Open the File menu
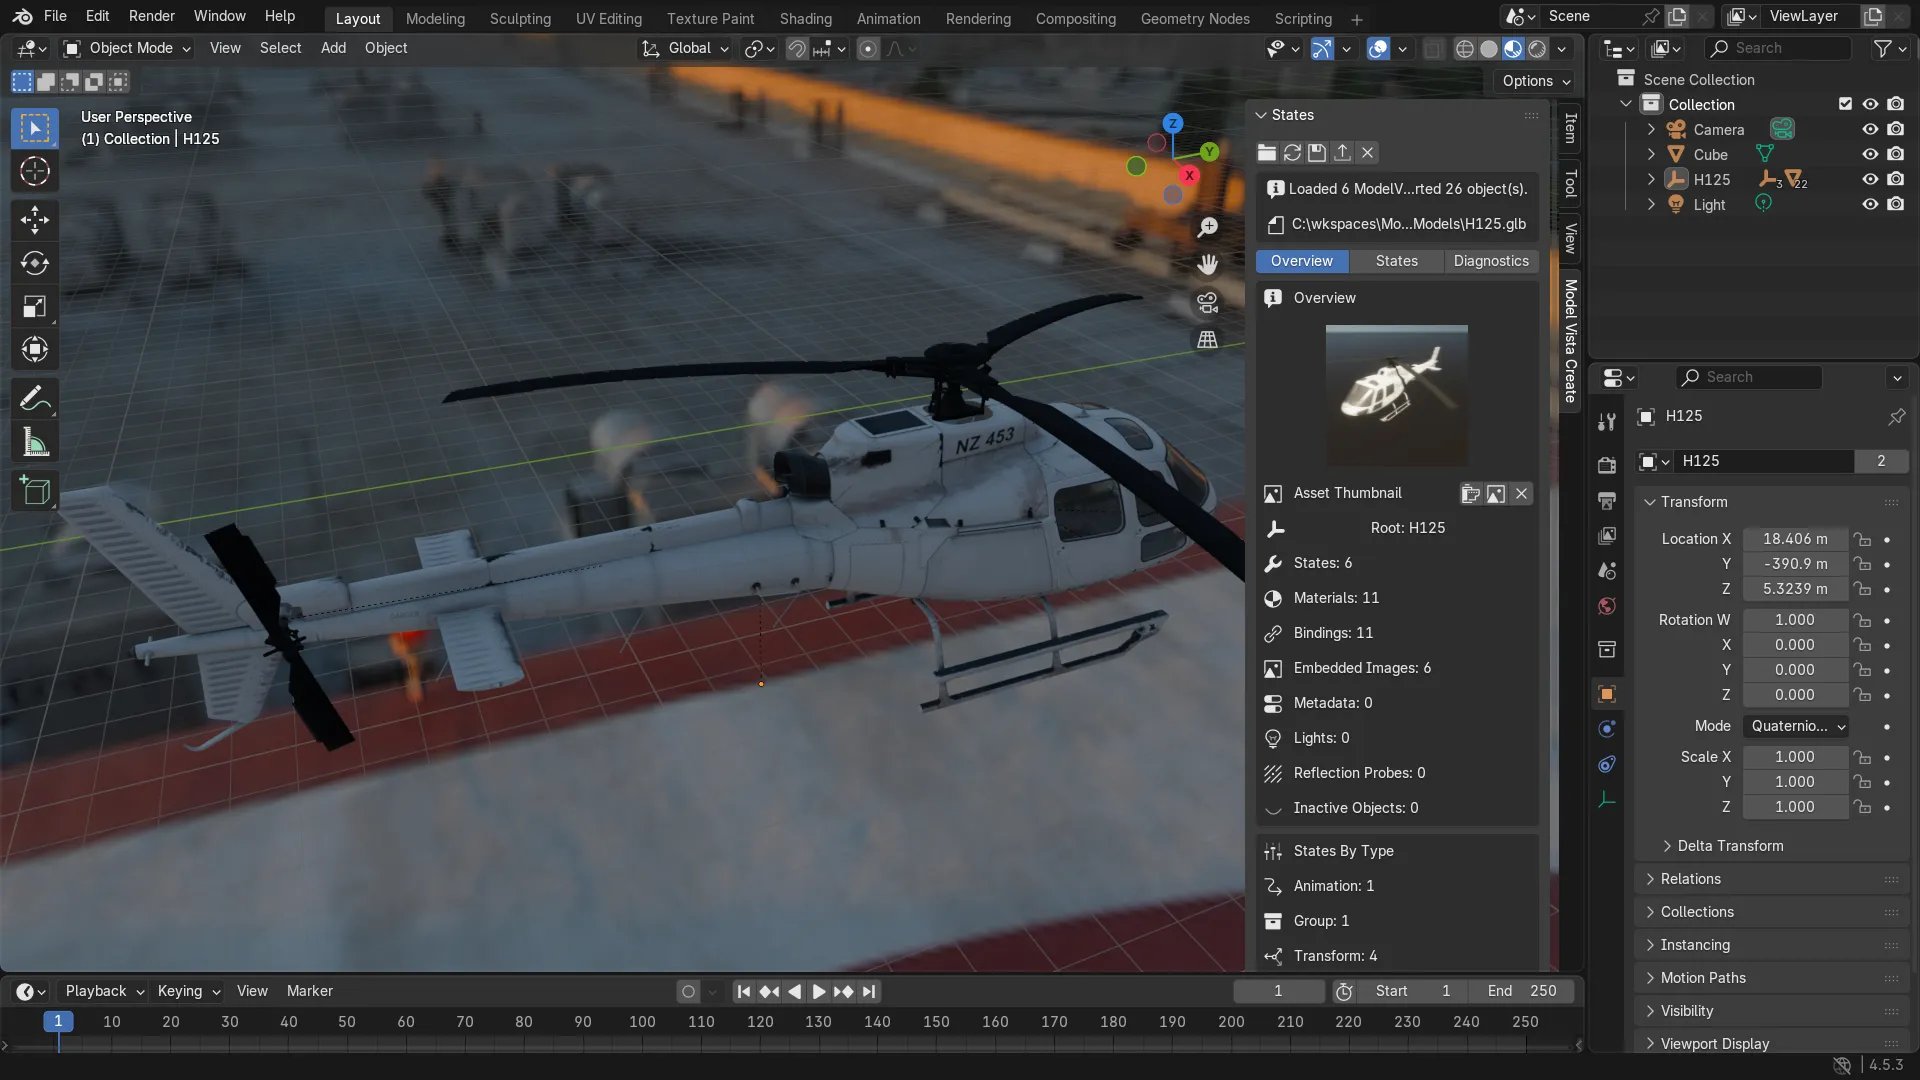The width and height of the screenshot is (1920, 1080). pos(56,16)
